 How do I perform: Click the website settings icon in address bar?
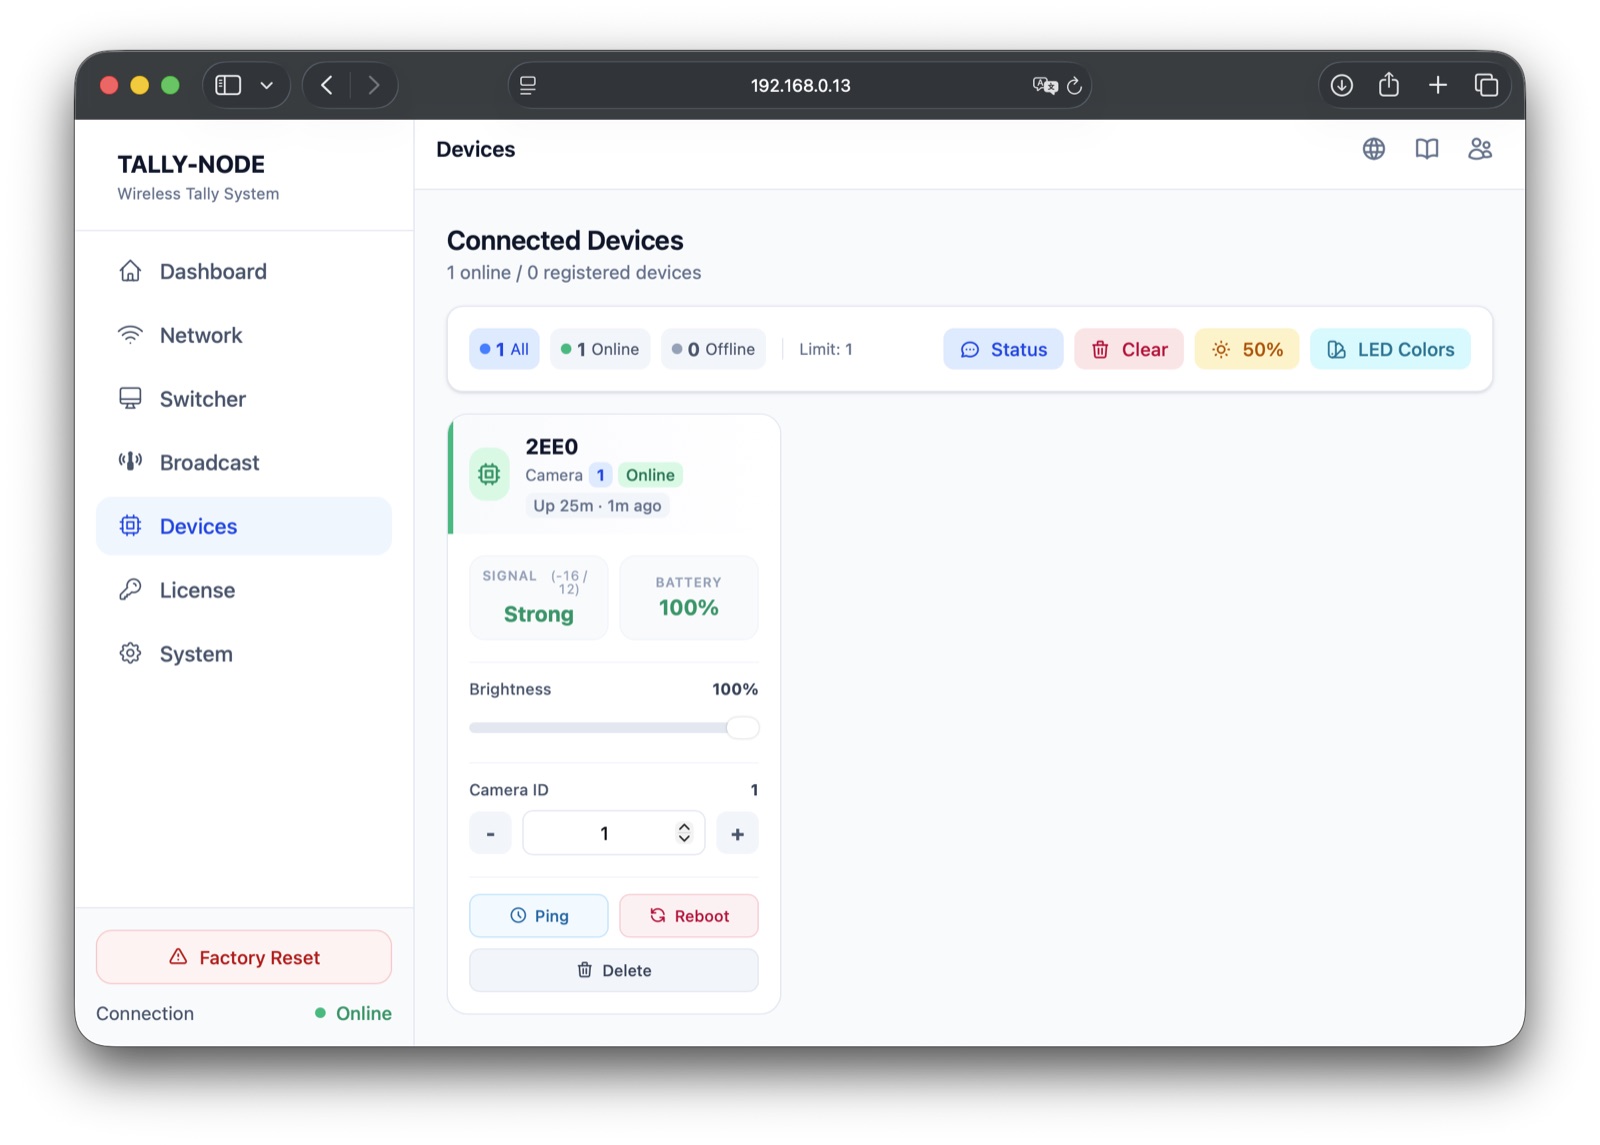click(528, 86)
